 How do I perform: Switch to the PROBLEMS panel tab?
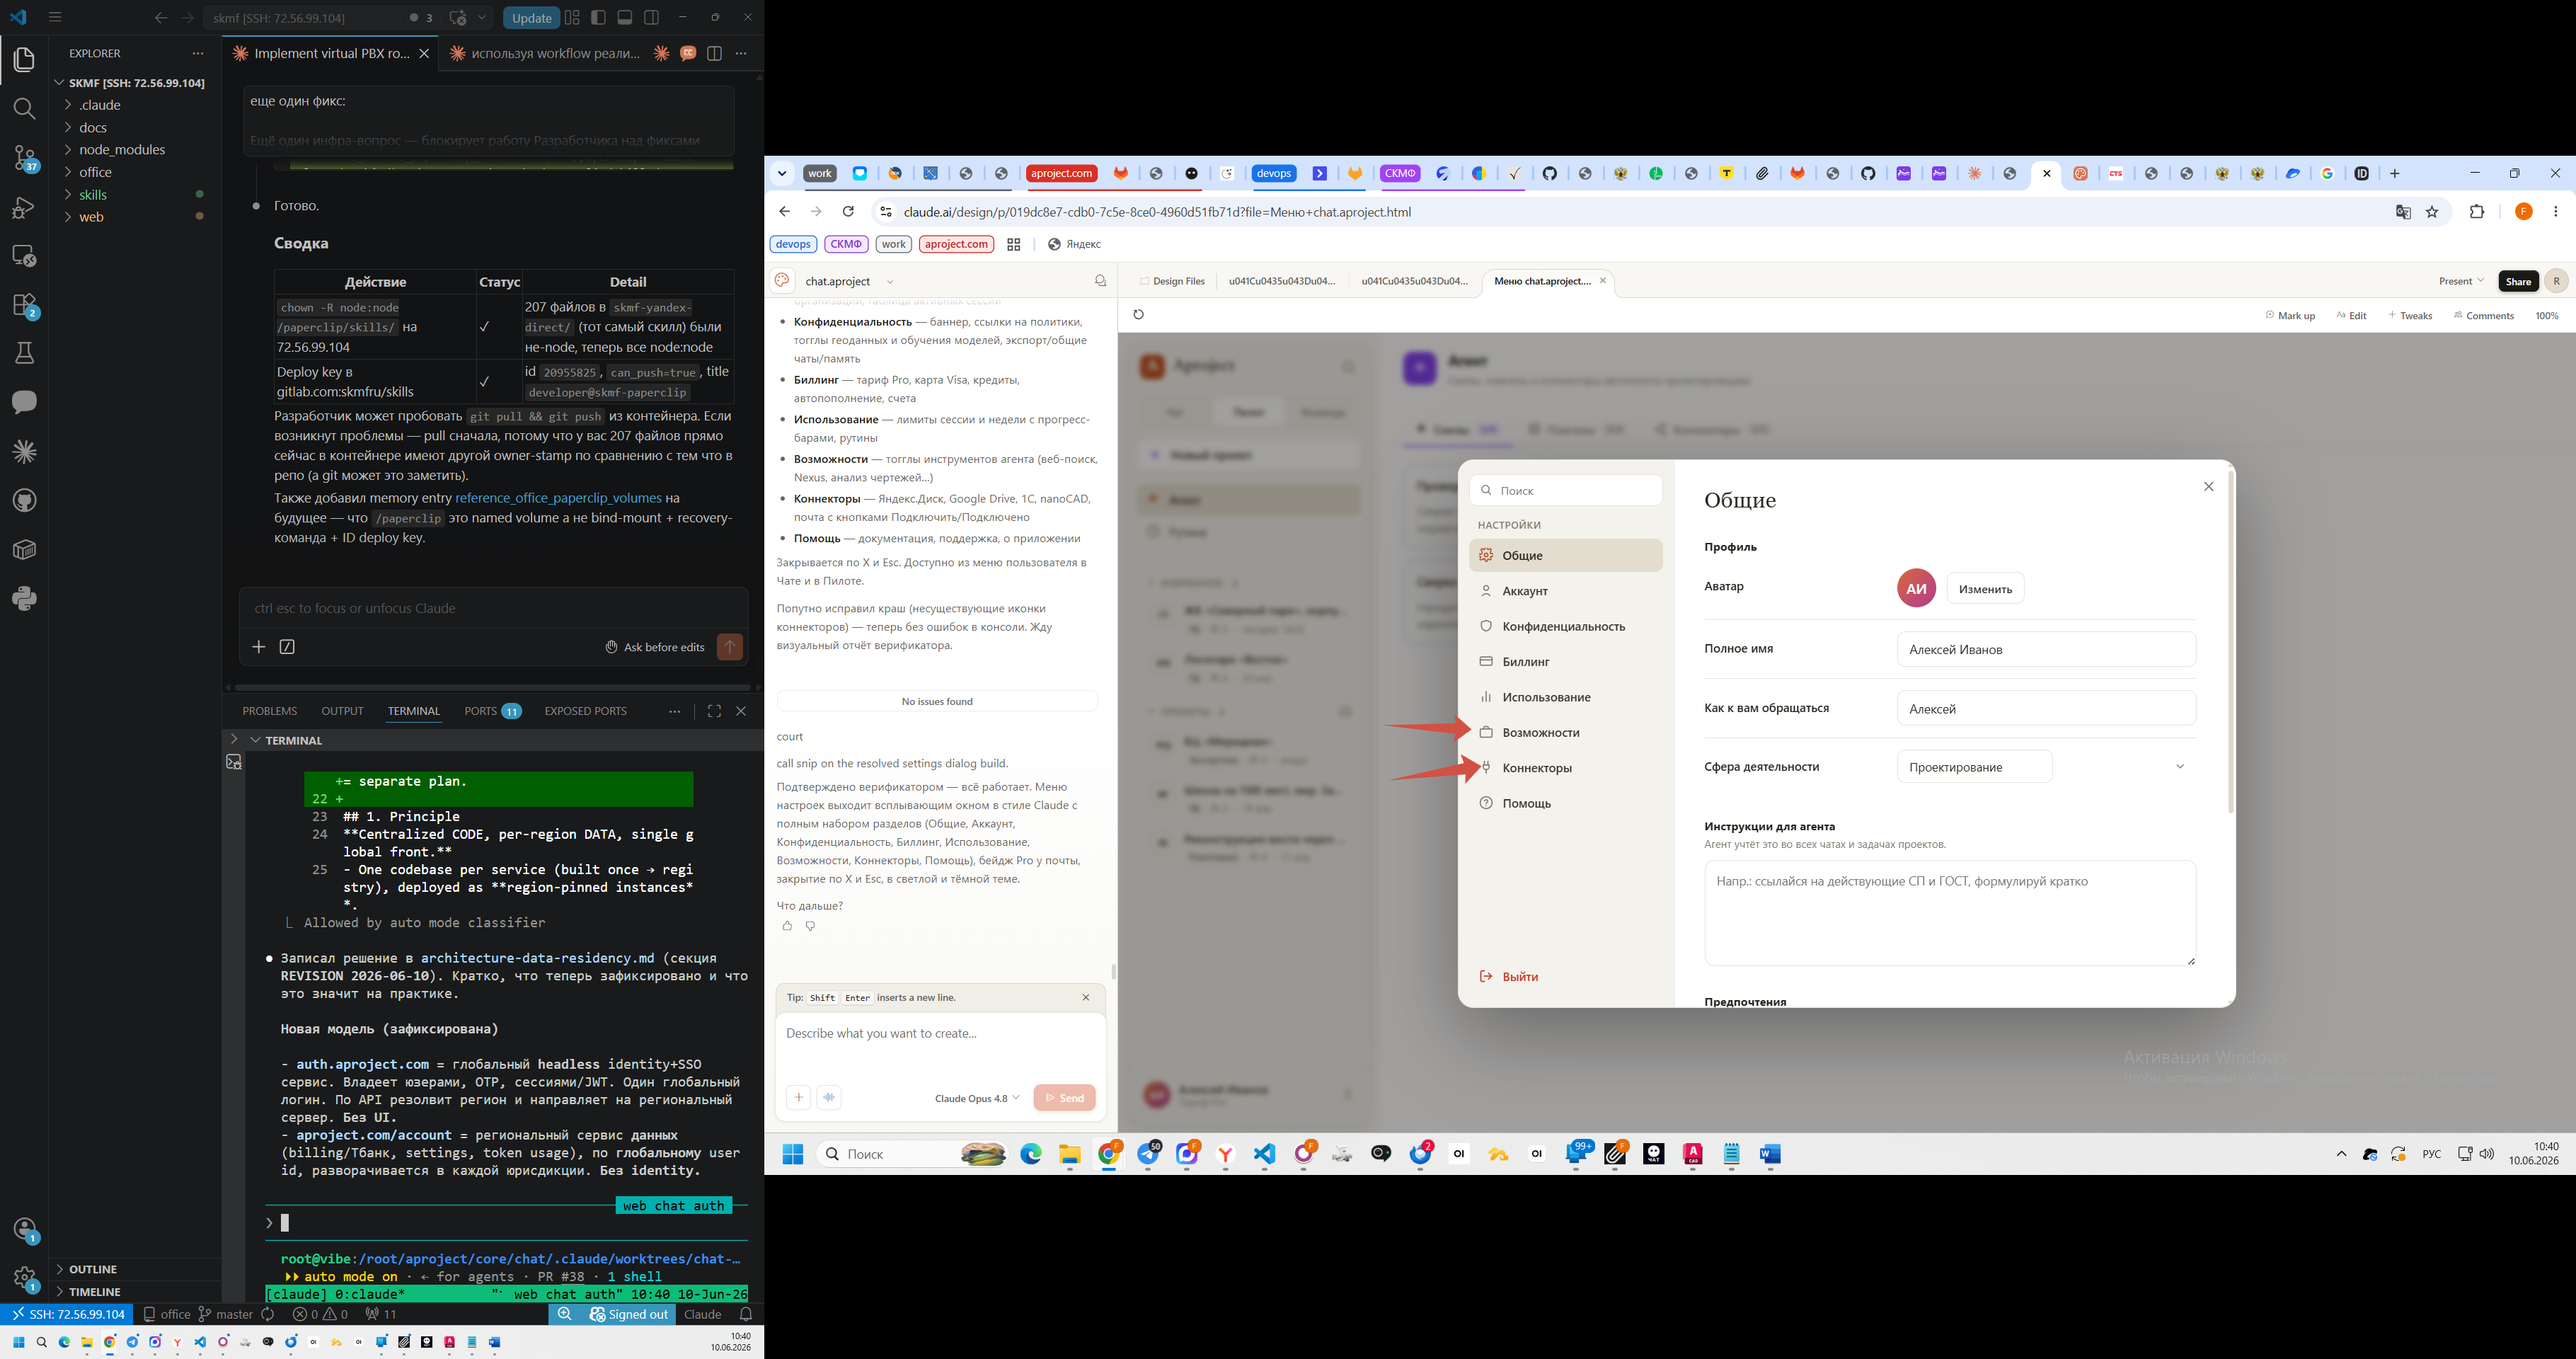(270, 711)
